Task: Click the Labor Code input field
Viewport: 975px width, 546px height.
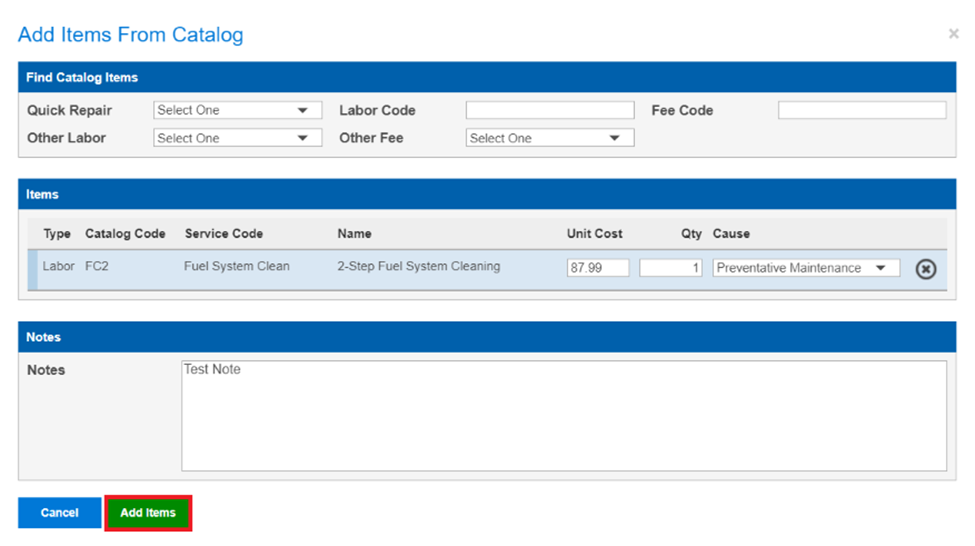Action: pos(550,110)
